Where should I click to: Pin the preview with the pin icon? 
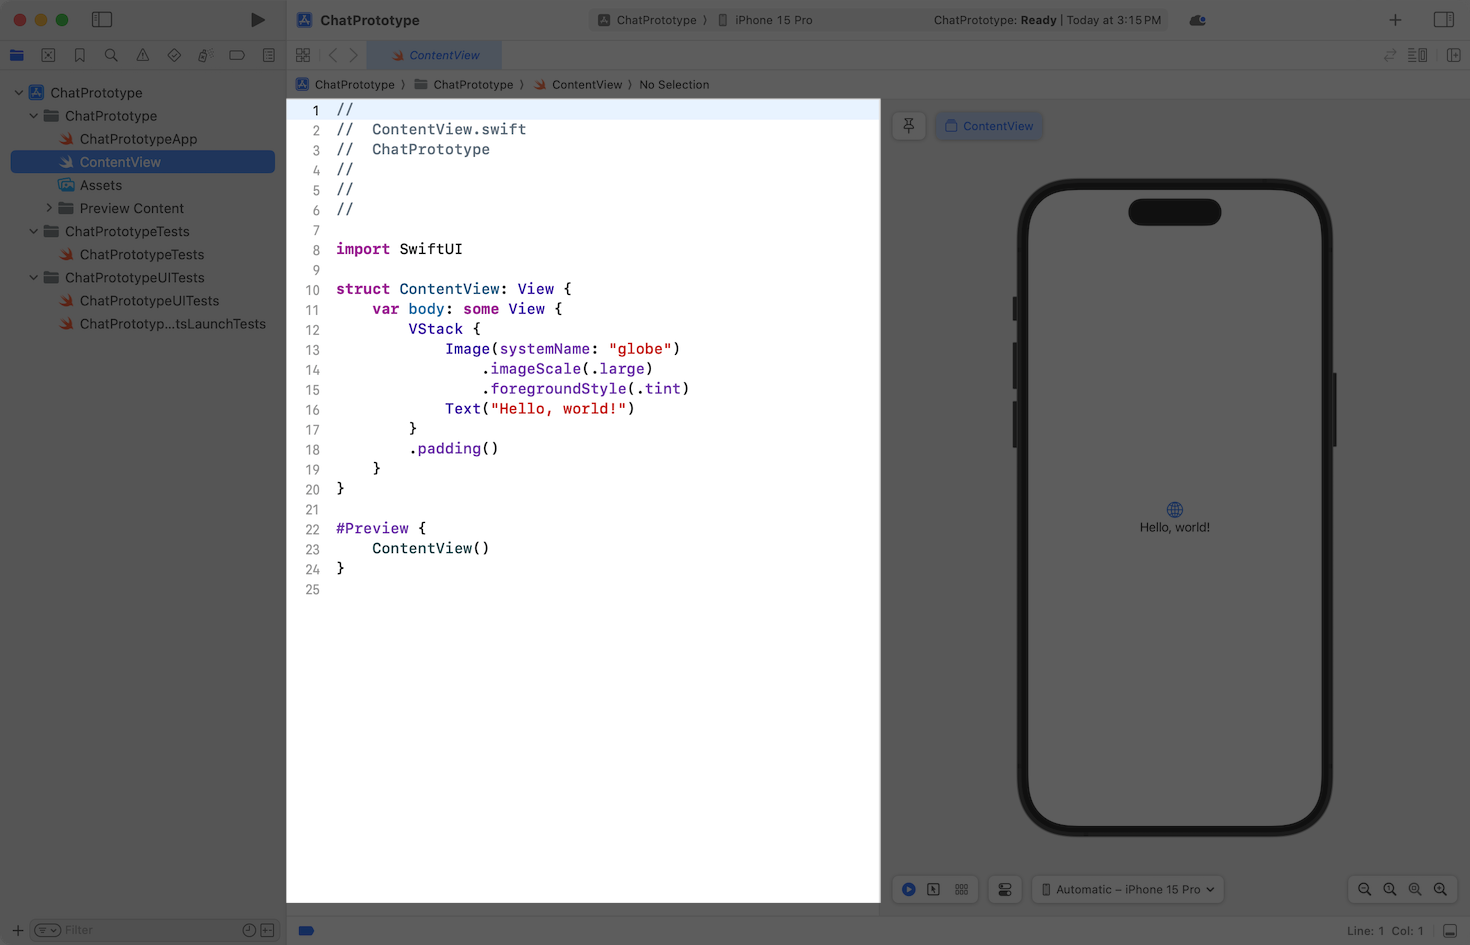pos(909,126)
